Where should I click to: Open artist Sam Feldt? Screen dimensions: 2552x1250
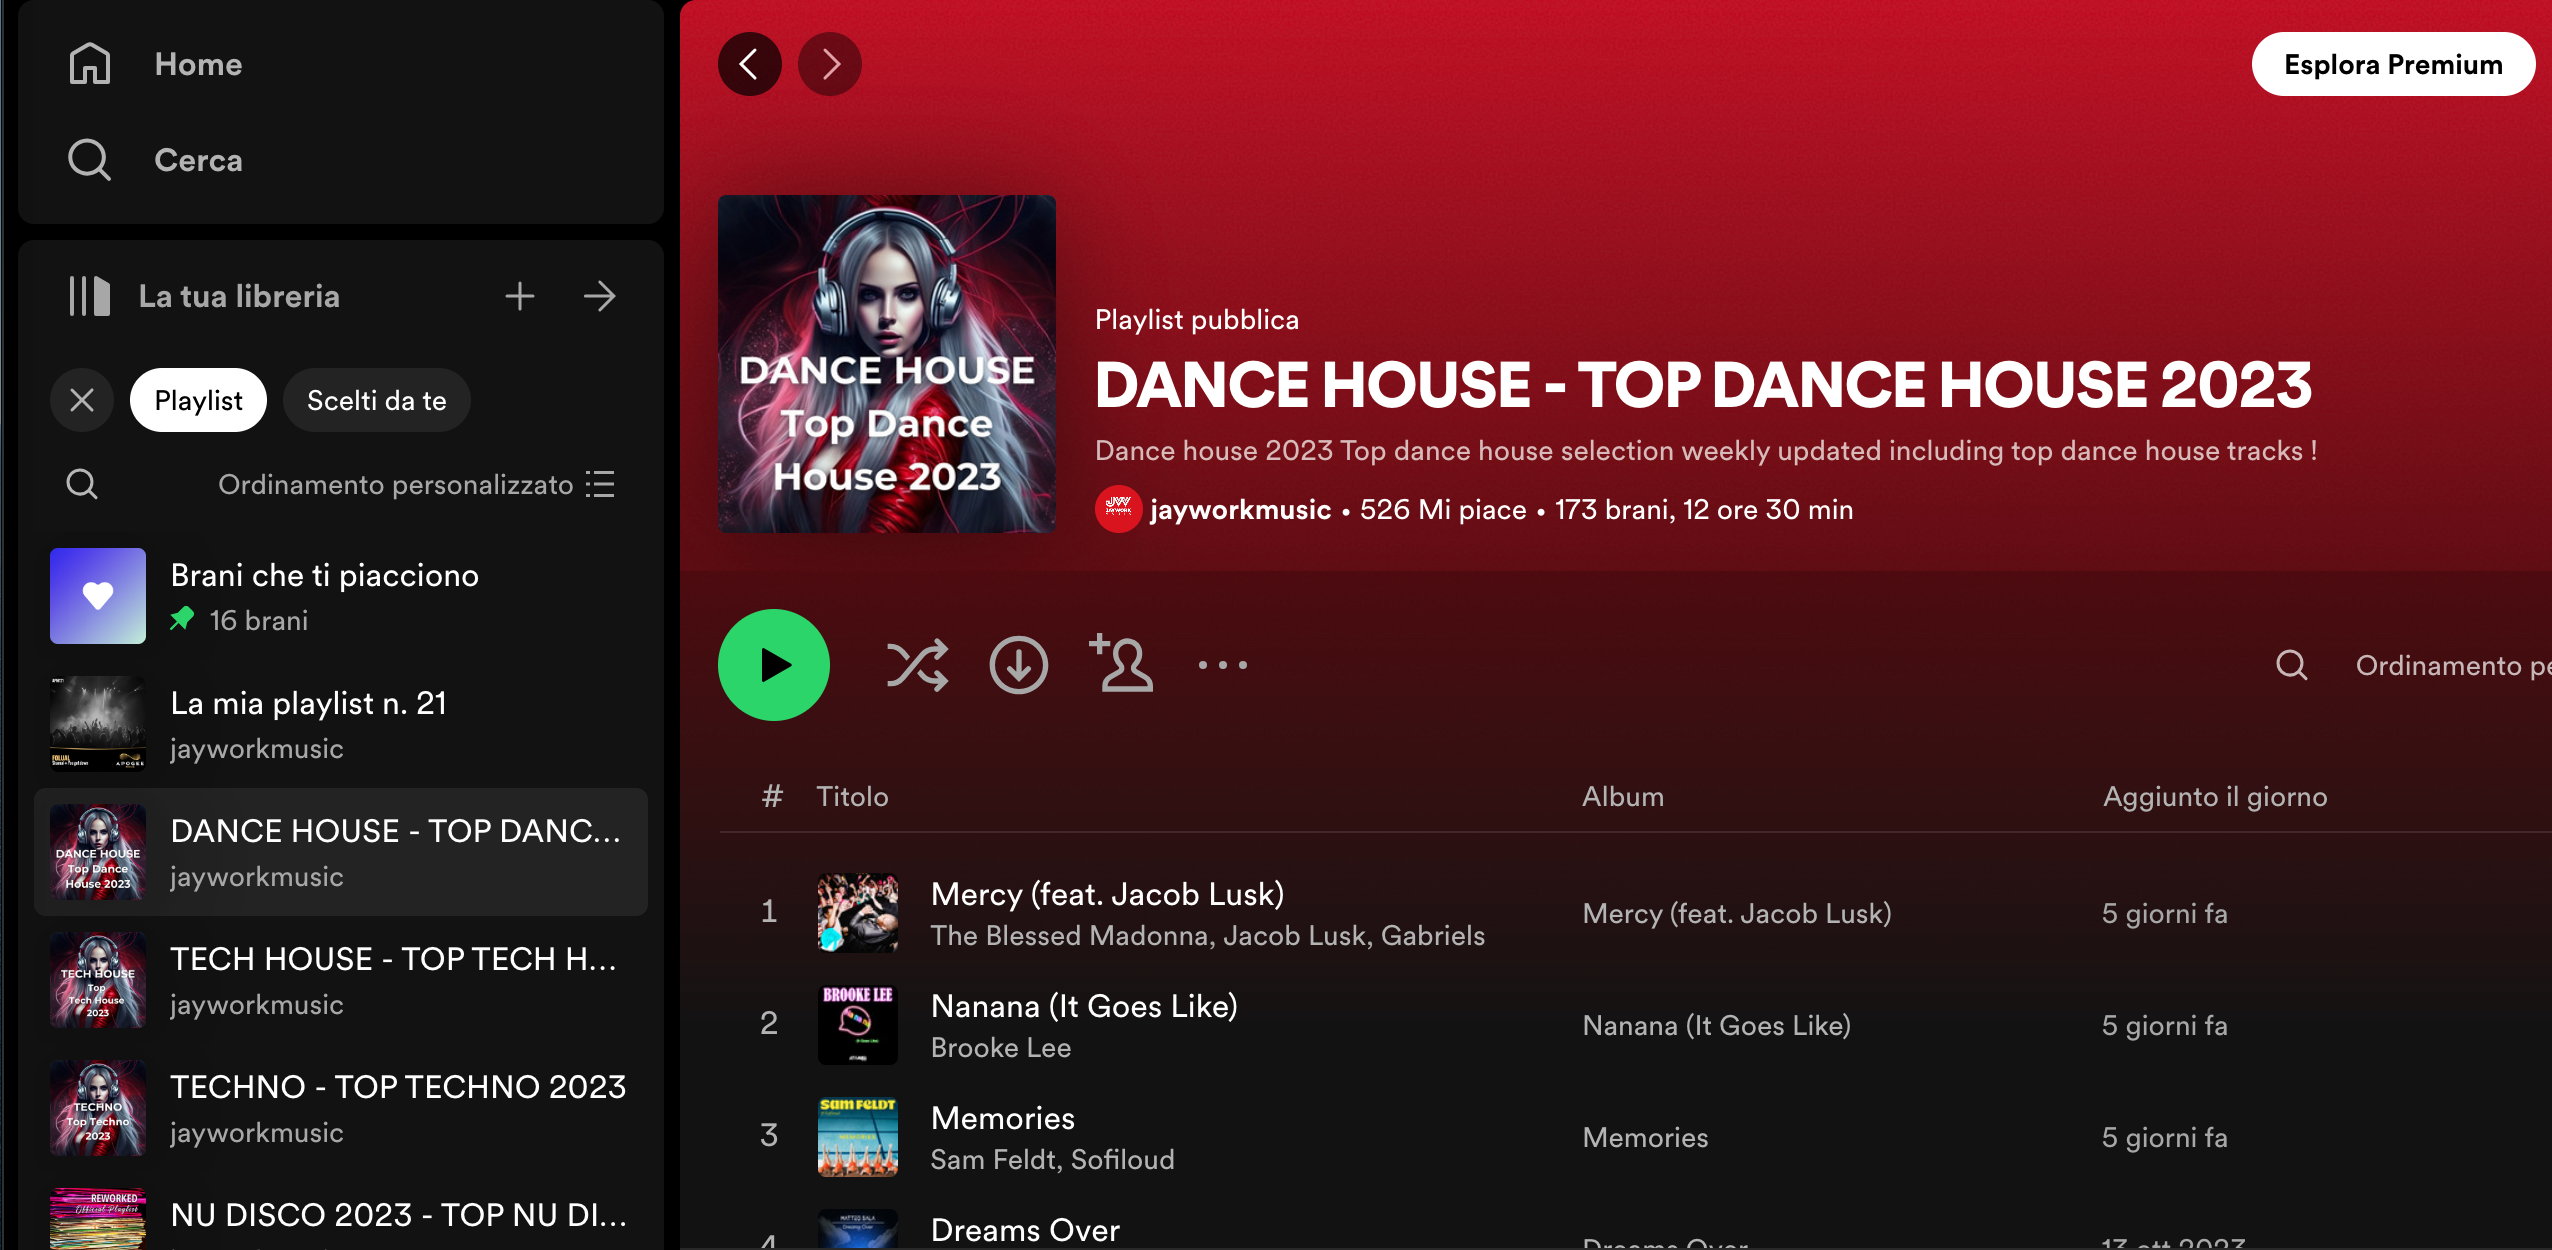[x=994, y=1160]
